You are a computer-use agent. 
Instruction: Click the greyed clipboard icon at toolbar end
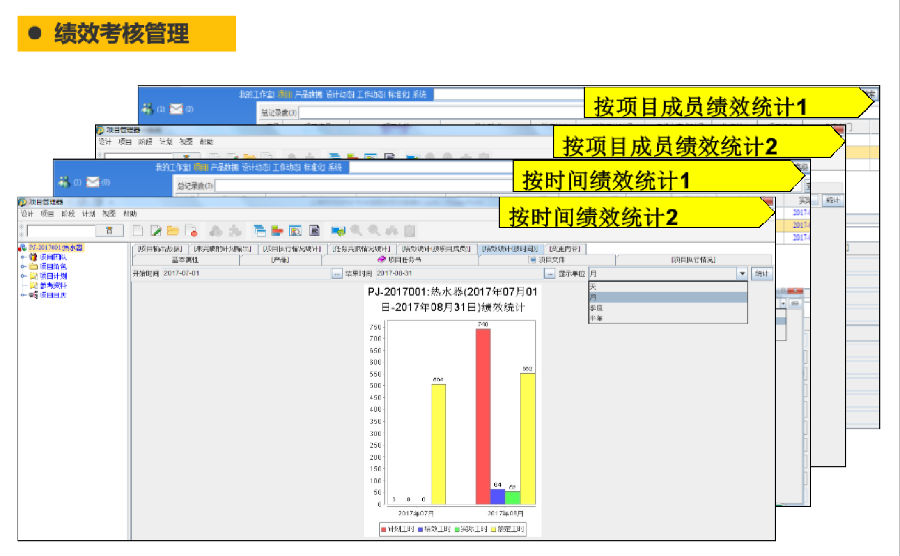[410, 231]
